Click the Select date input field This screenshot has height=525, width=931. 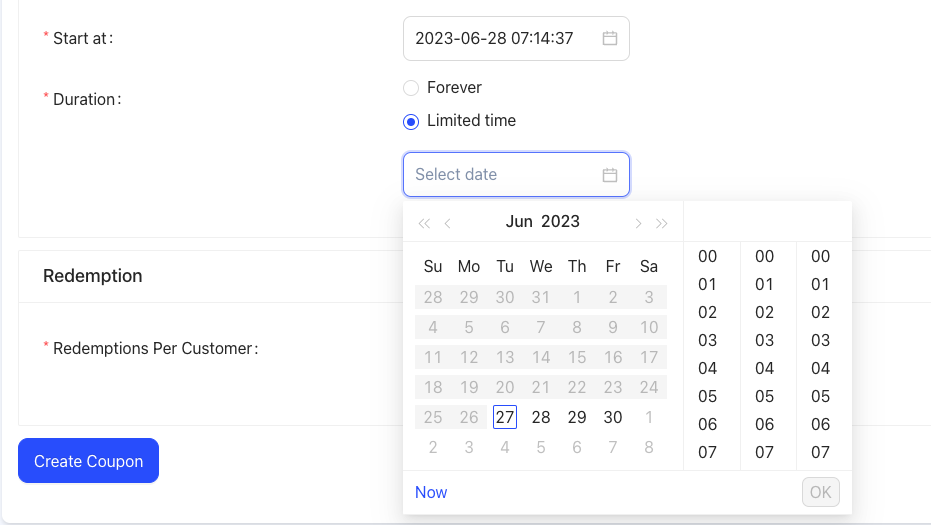(500, 175)
